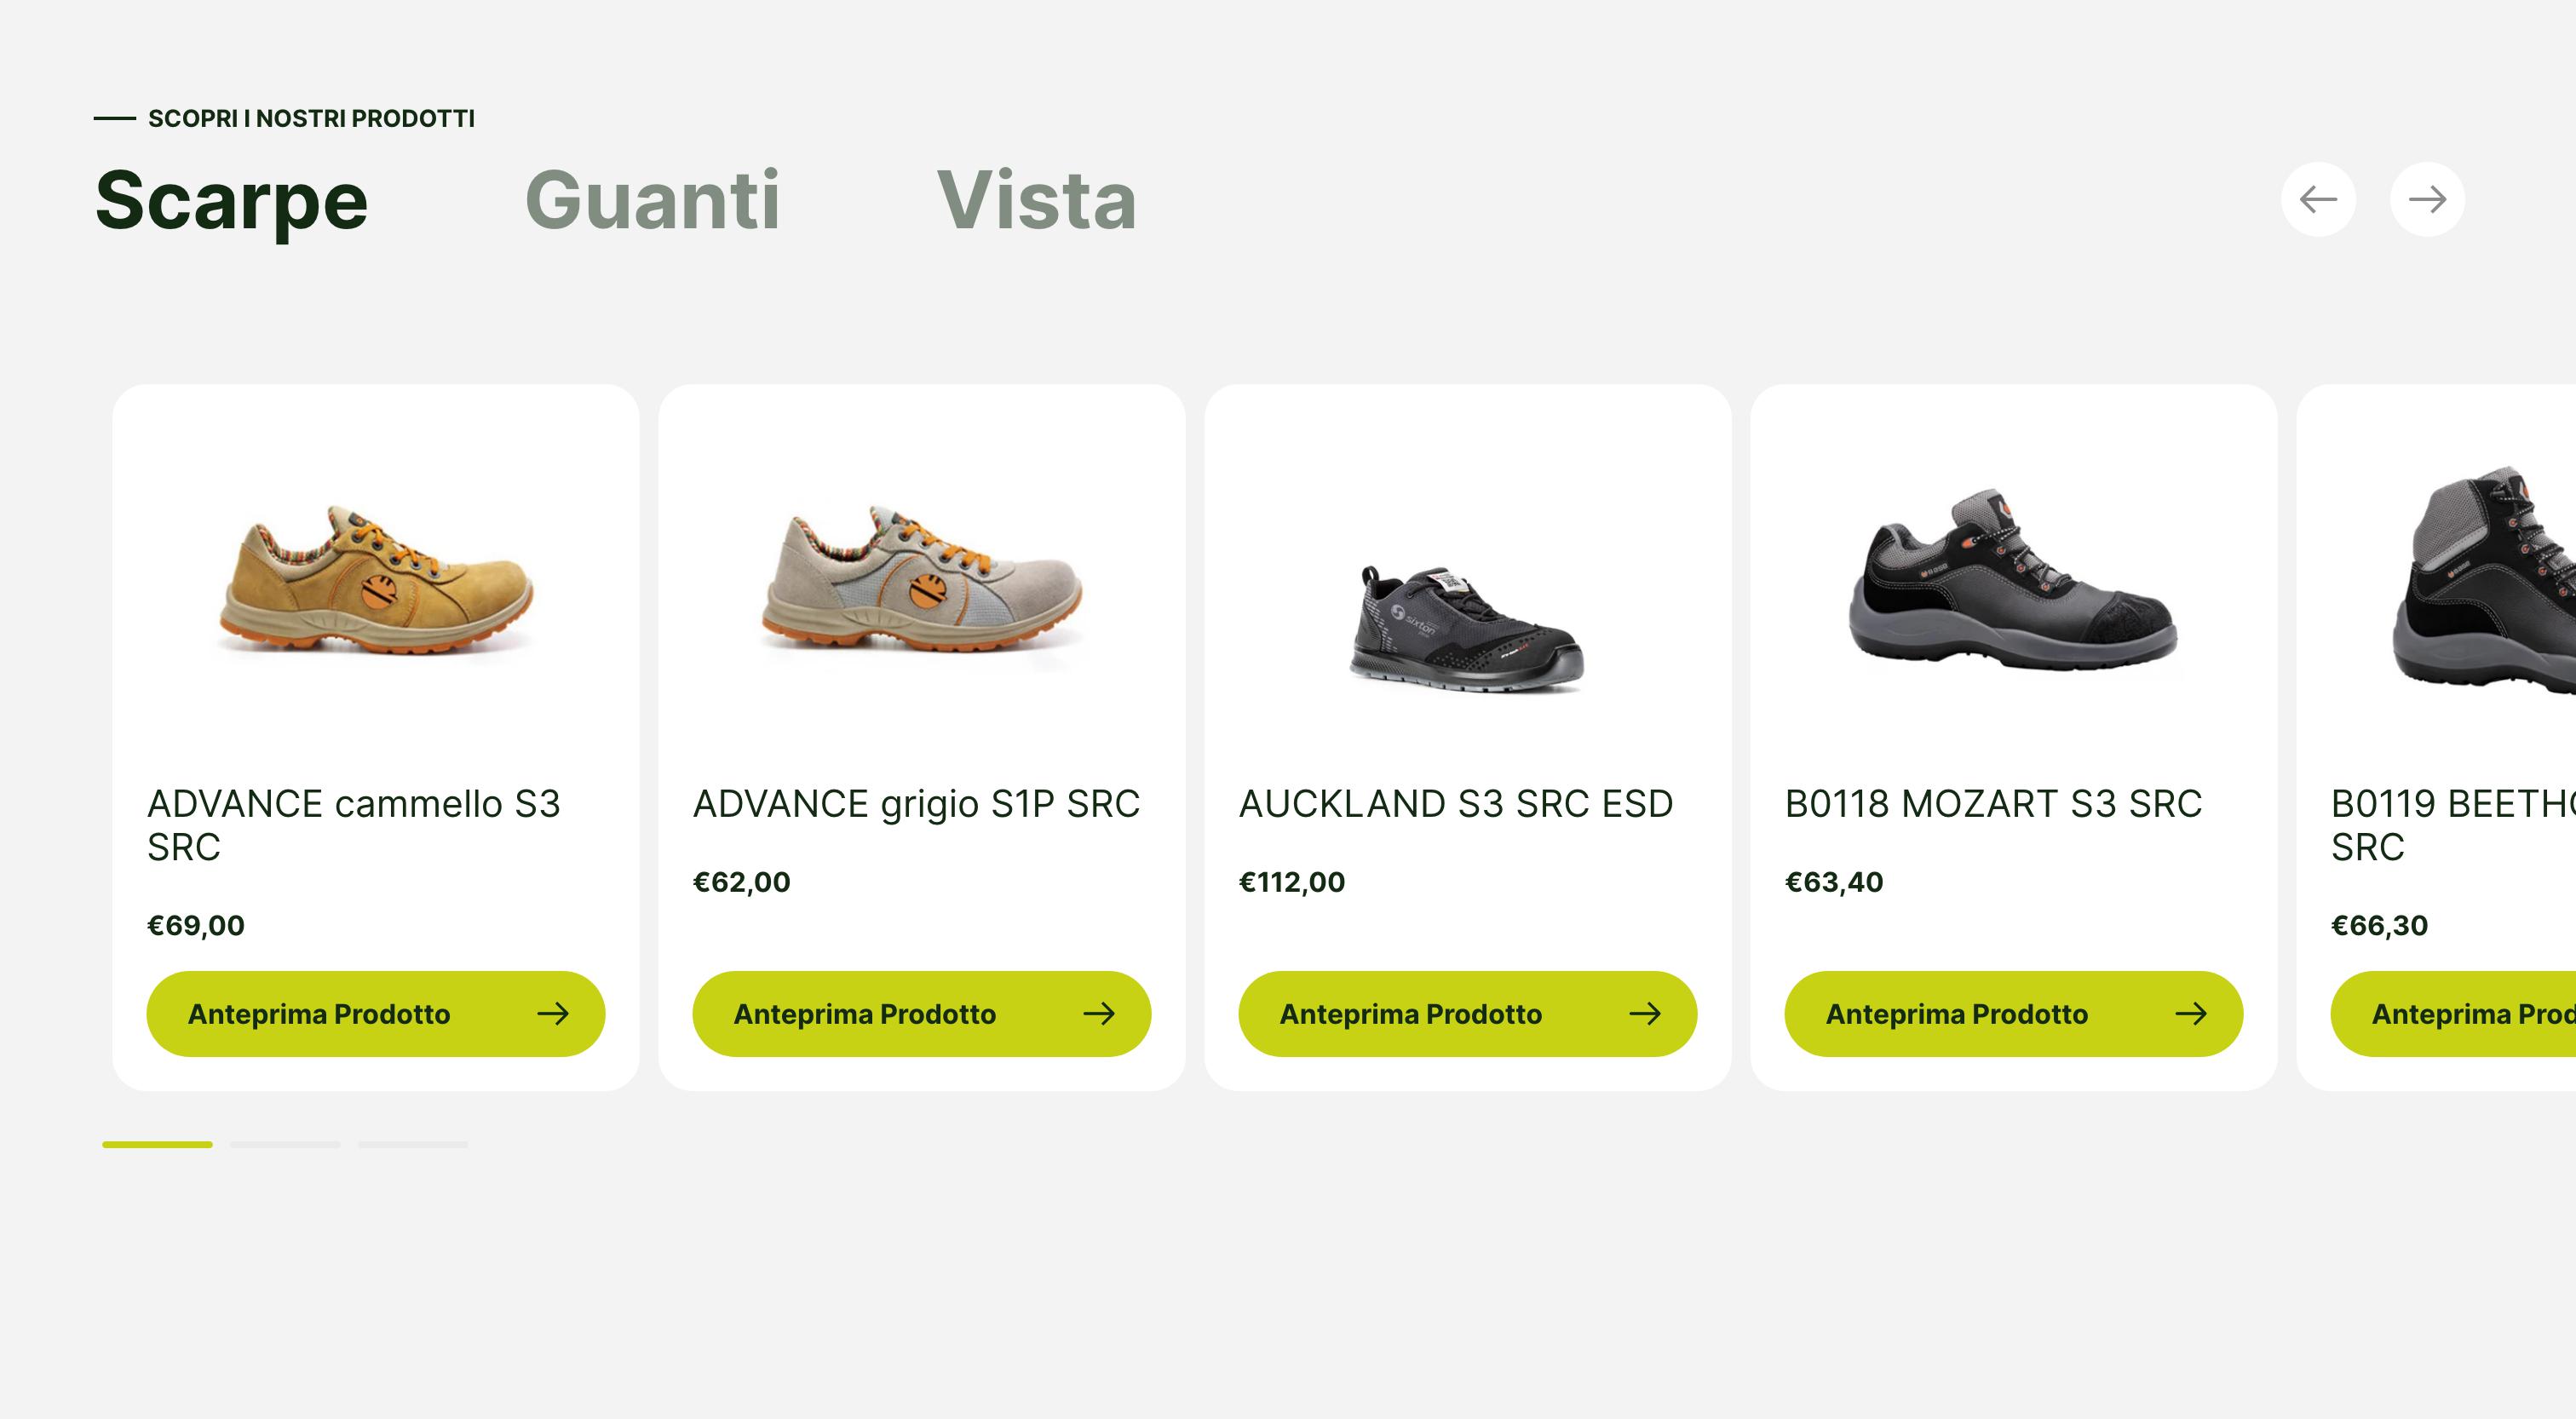Select the first active carousel page indicator
The image size is (2576, 1419).
point(157,1144)
